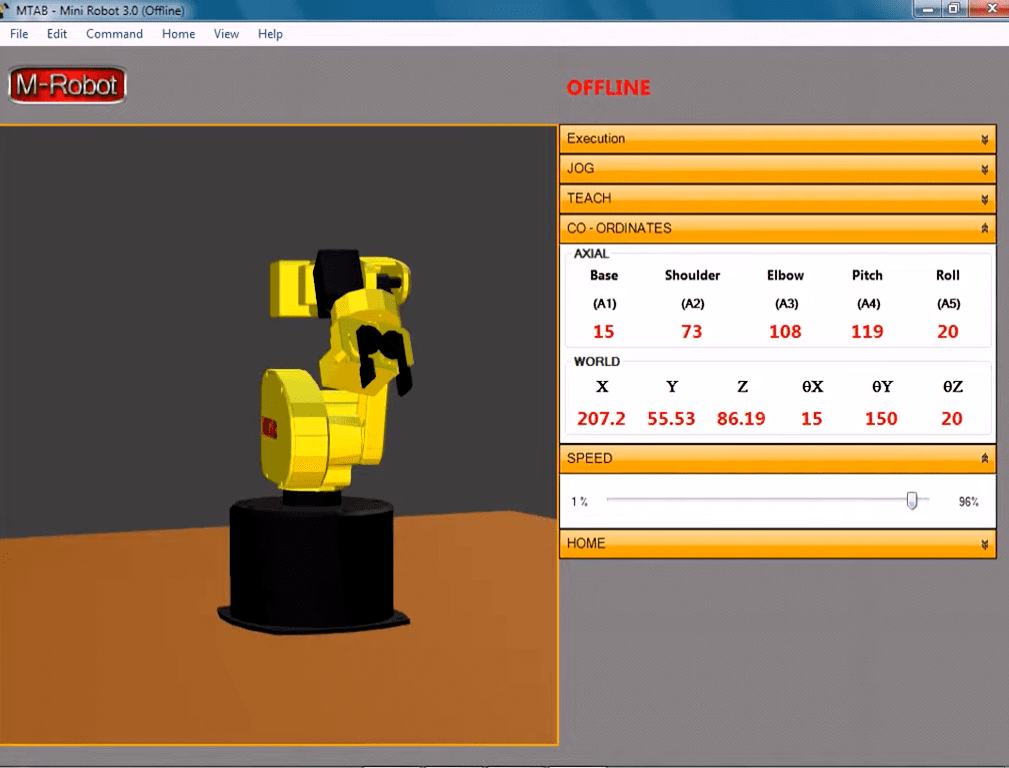Expand the JOG panel chevron

point(984,169)
